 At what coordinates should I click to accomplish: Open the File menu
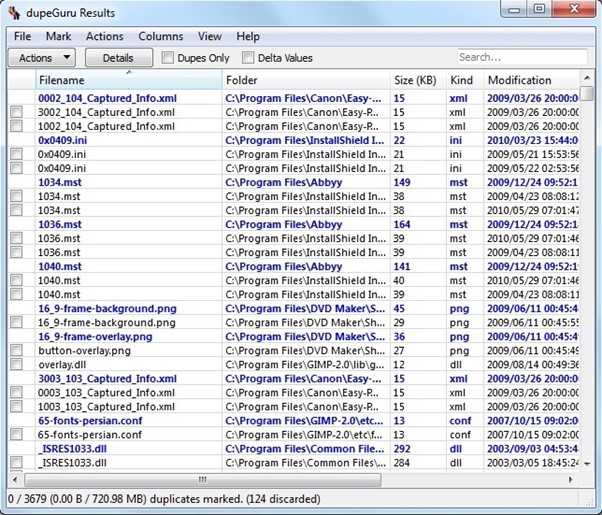(x=22, y=36)
